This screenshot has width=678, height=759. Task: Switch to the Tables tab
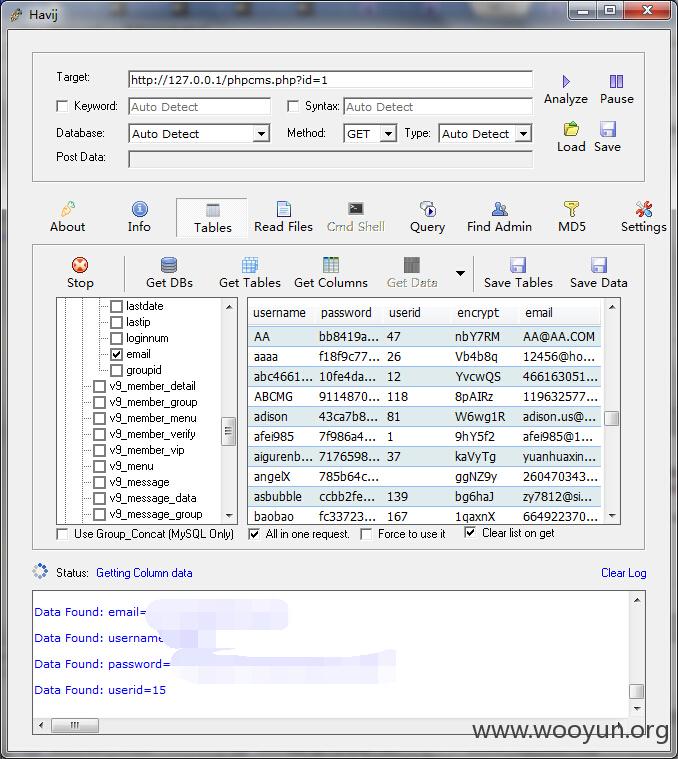212,217
